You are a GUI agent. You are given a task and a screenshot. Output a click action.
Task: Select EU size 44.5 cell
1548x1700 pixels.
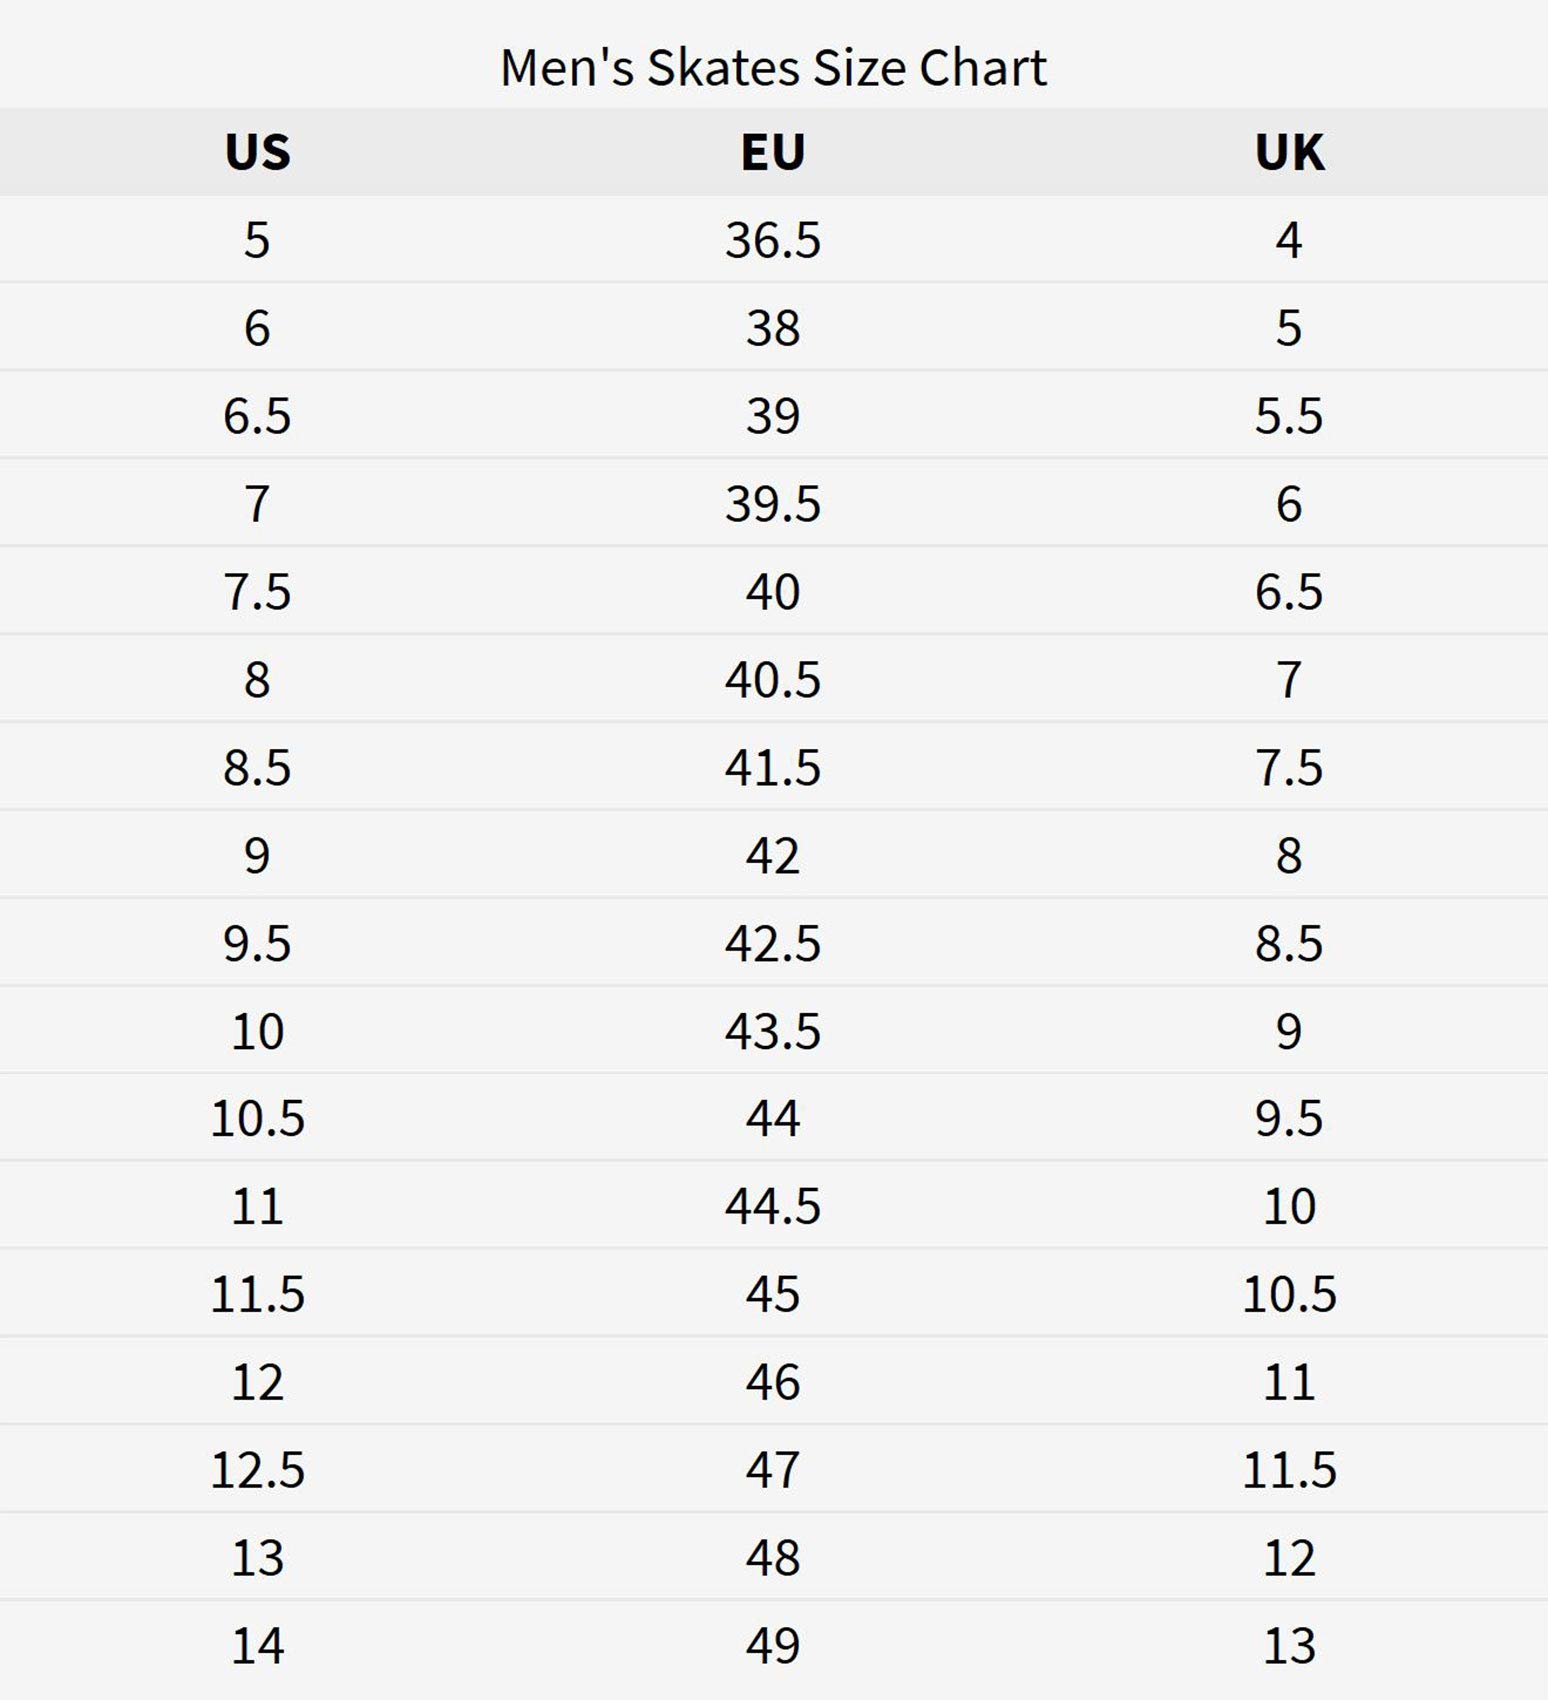click(773, 1206)
